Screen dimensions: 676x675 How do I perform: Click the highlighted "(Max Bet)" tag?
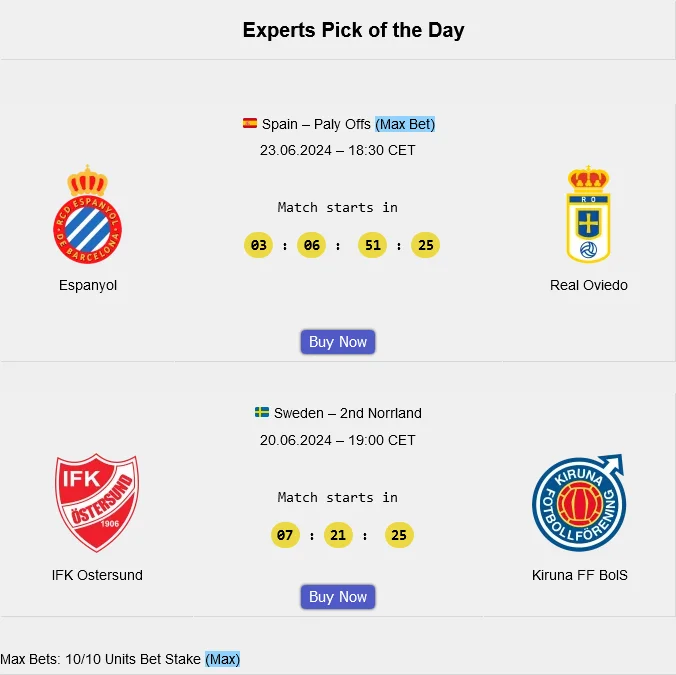tap(405, 124)
